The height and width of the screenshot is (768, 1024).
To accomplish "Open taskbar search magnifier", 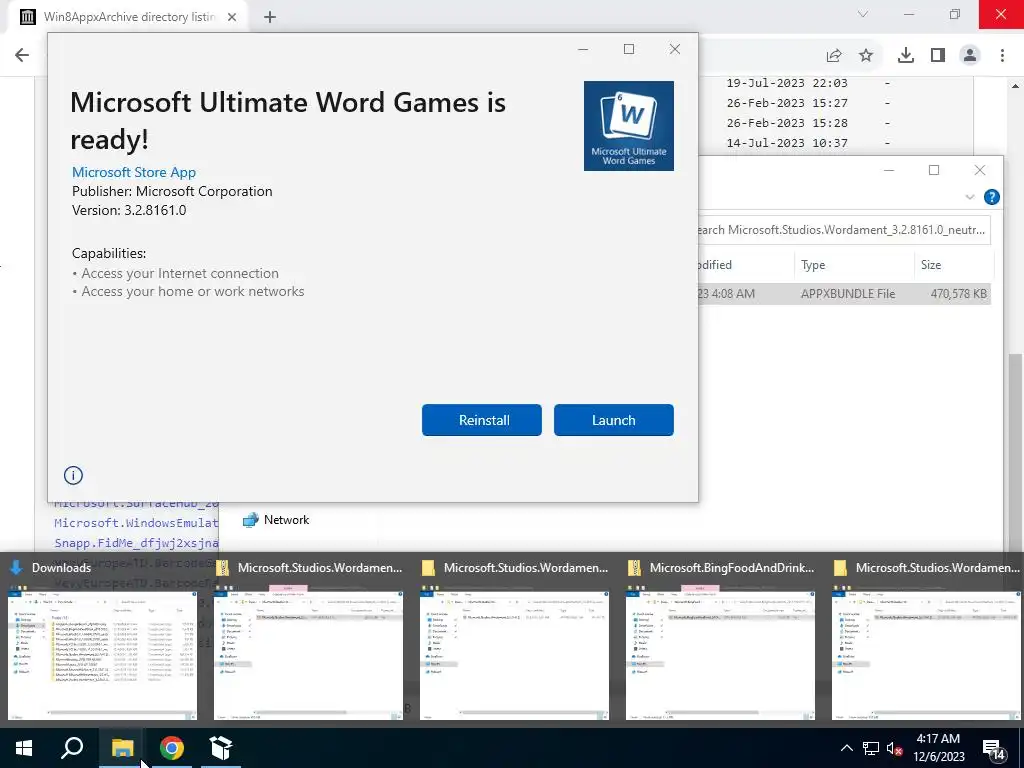I will click(72, 748).
